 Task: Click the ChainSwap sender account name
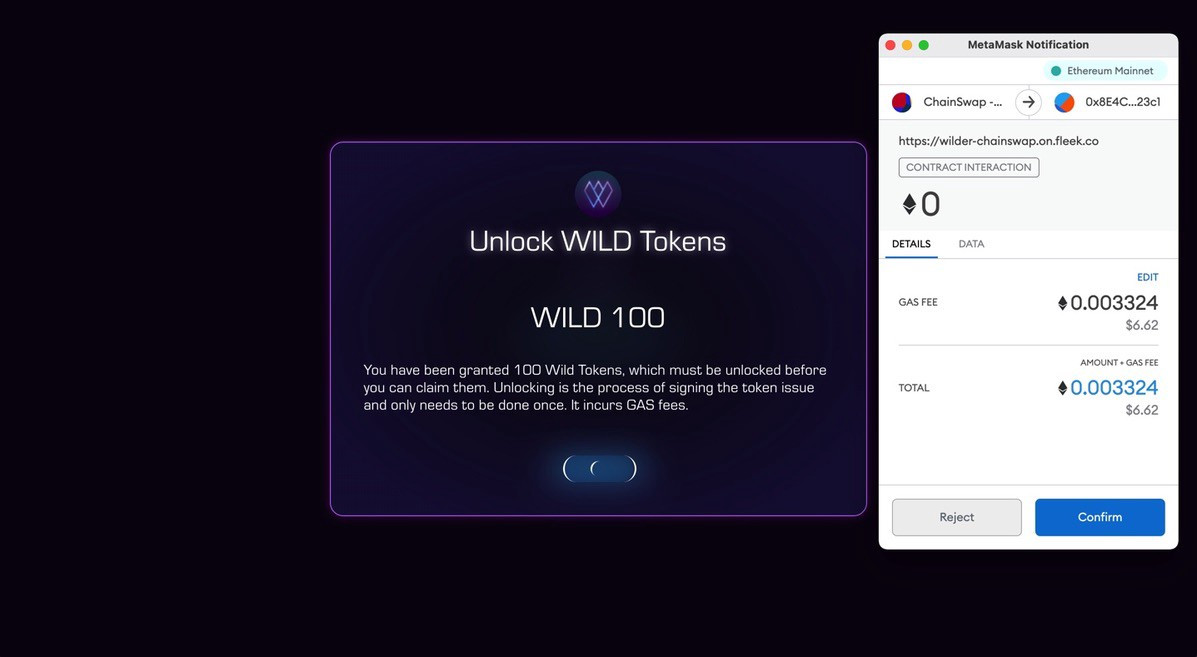coord(963,102)
